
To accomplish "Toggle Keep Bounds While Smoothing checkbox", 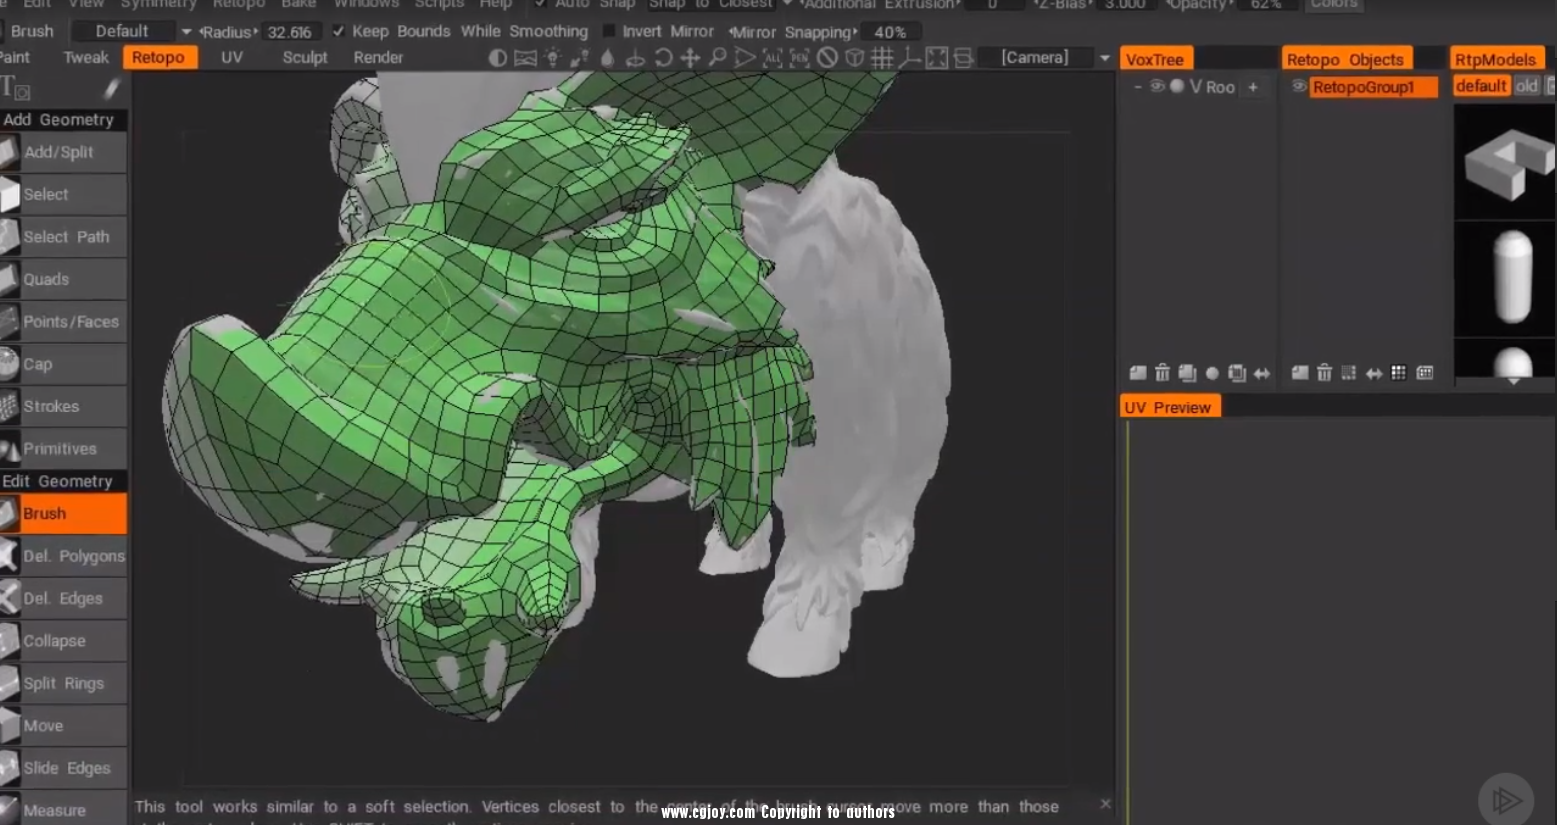I will click(x=338, y=31).
